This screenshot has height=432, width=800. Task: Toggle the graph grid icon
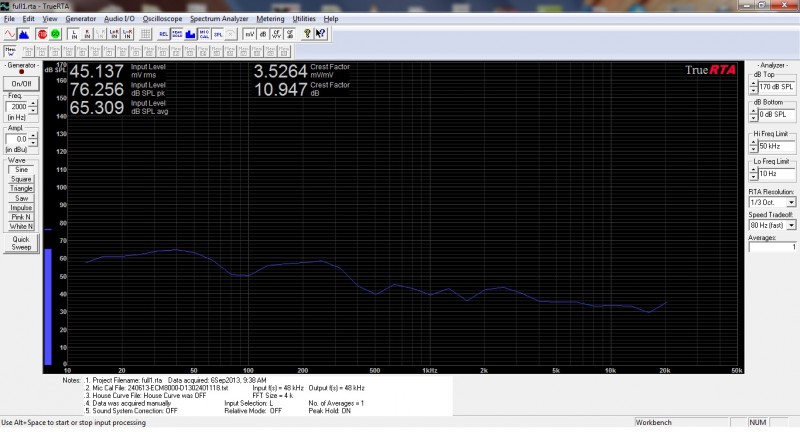(x=145, y=34)
